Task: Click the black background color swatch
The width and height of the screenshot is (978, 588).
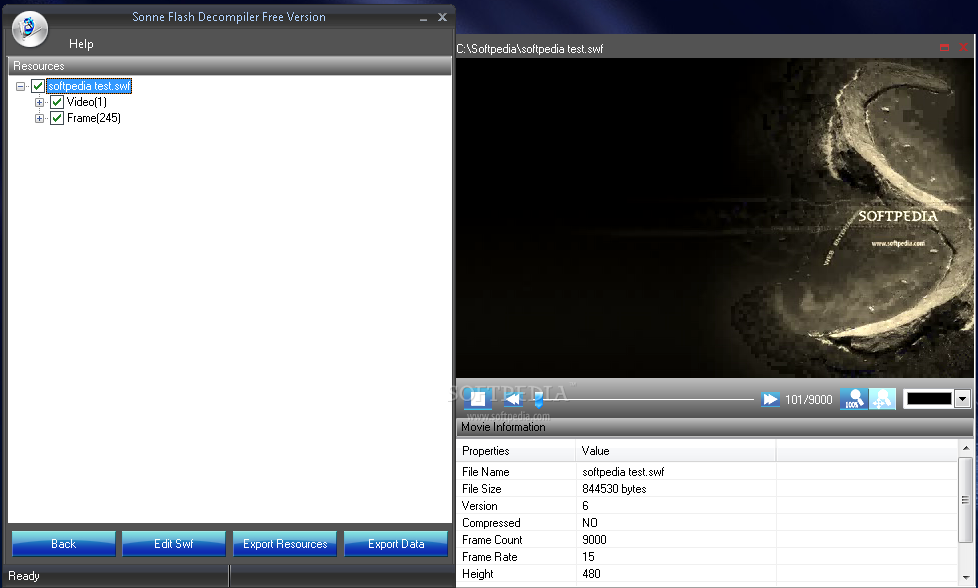Action: pos(929,399)
